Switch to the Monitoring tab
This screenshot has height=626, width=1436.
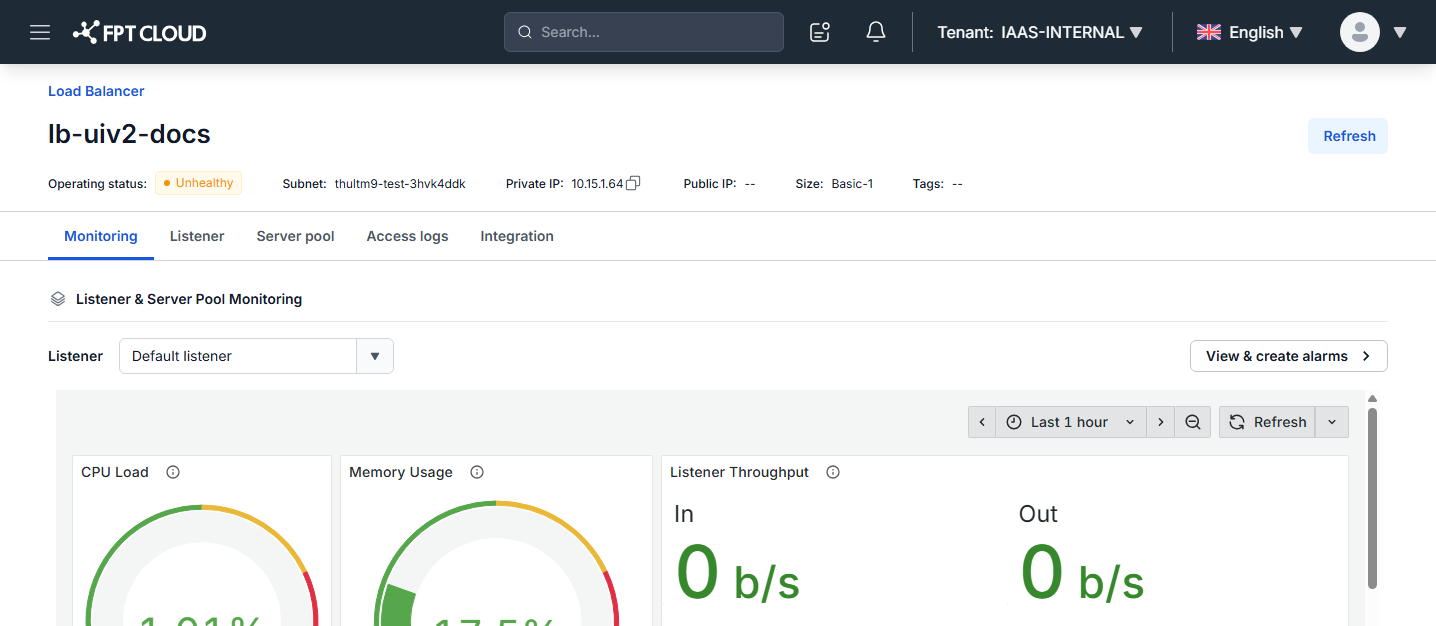click(101, 236)
